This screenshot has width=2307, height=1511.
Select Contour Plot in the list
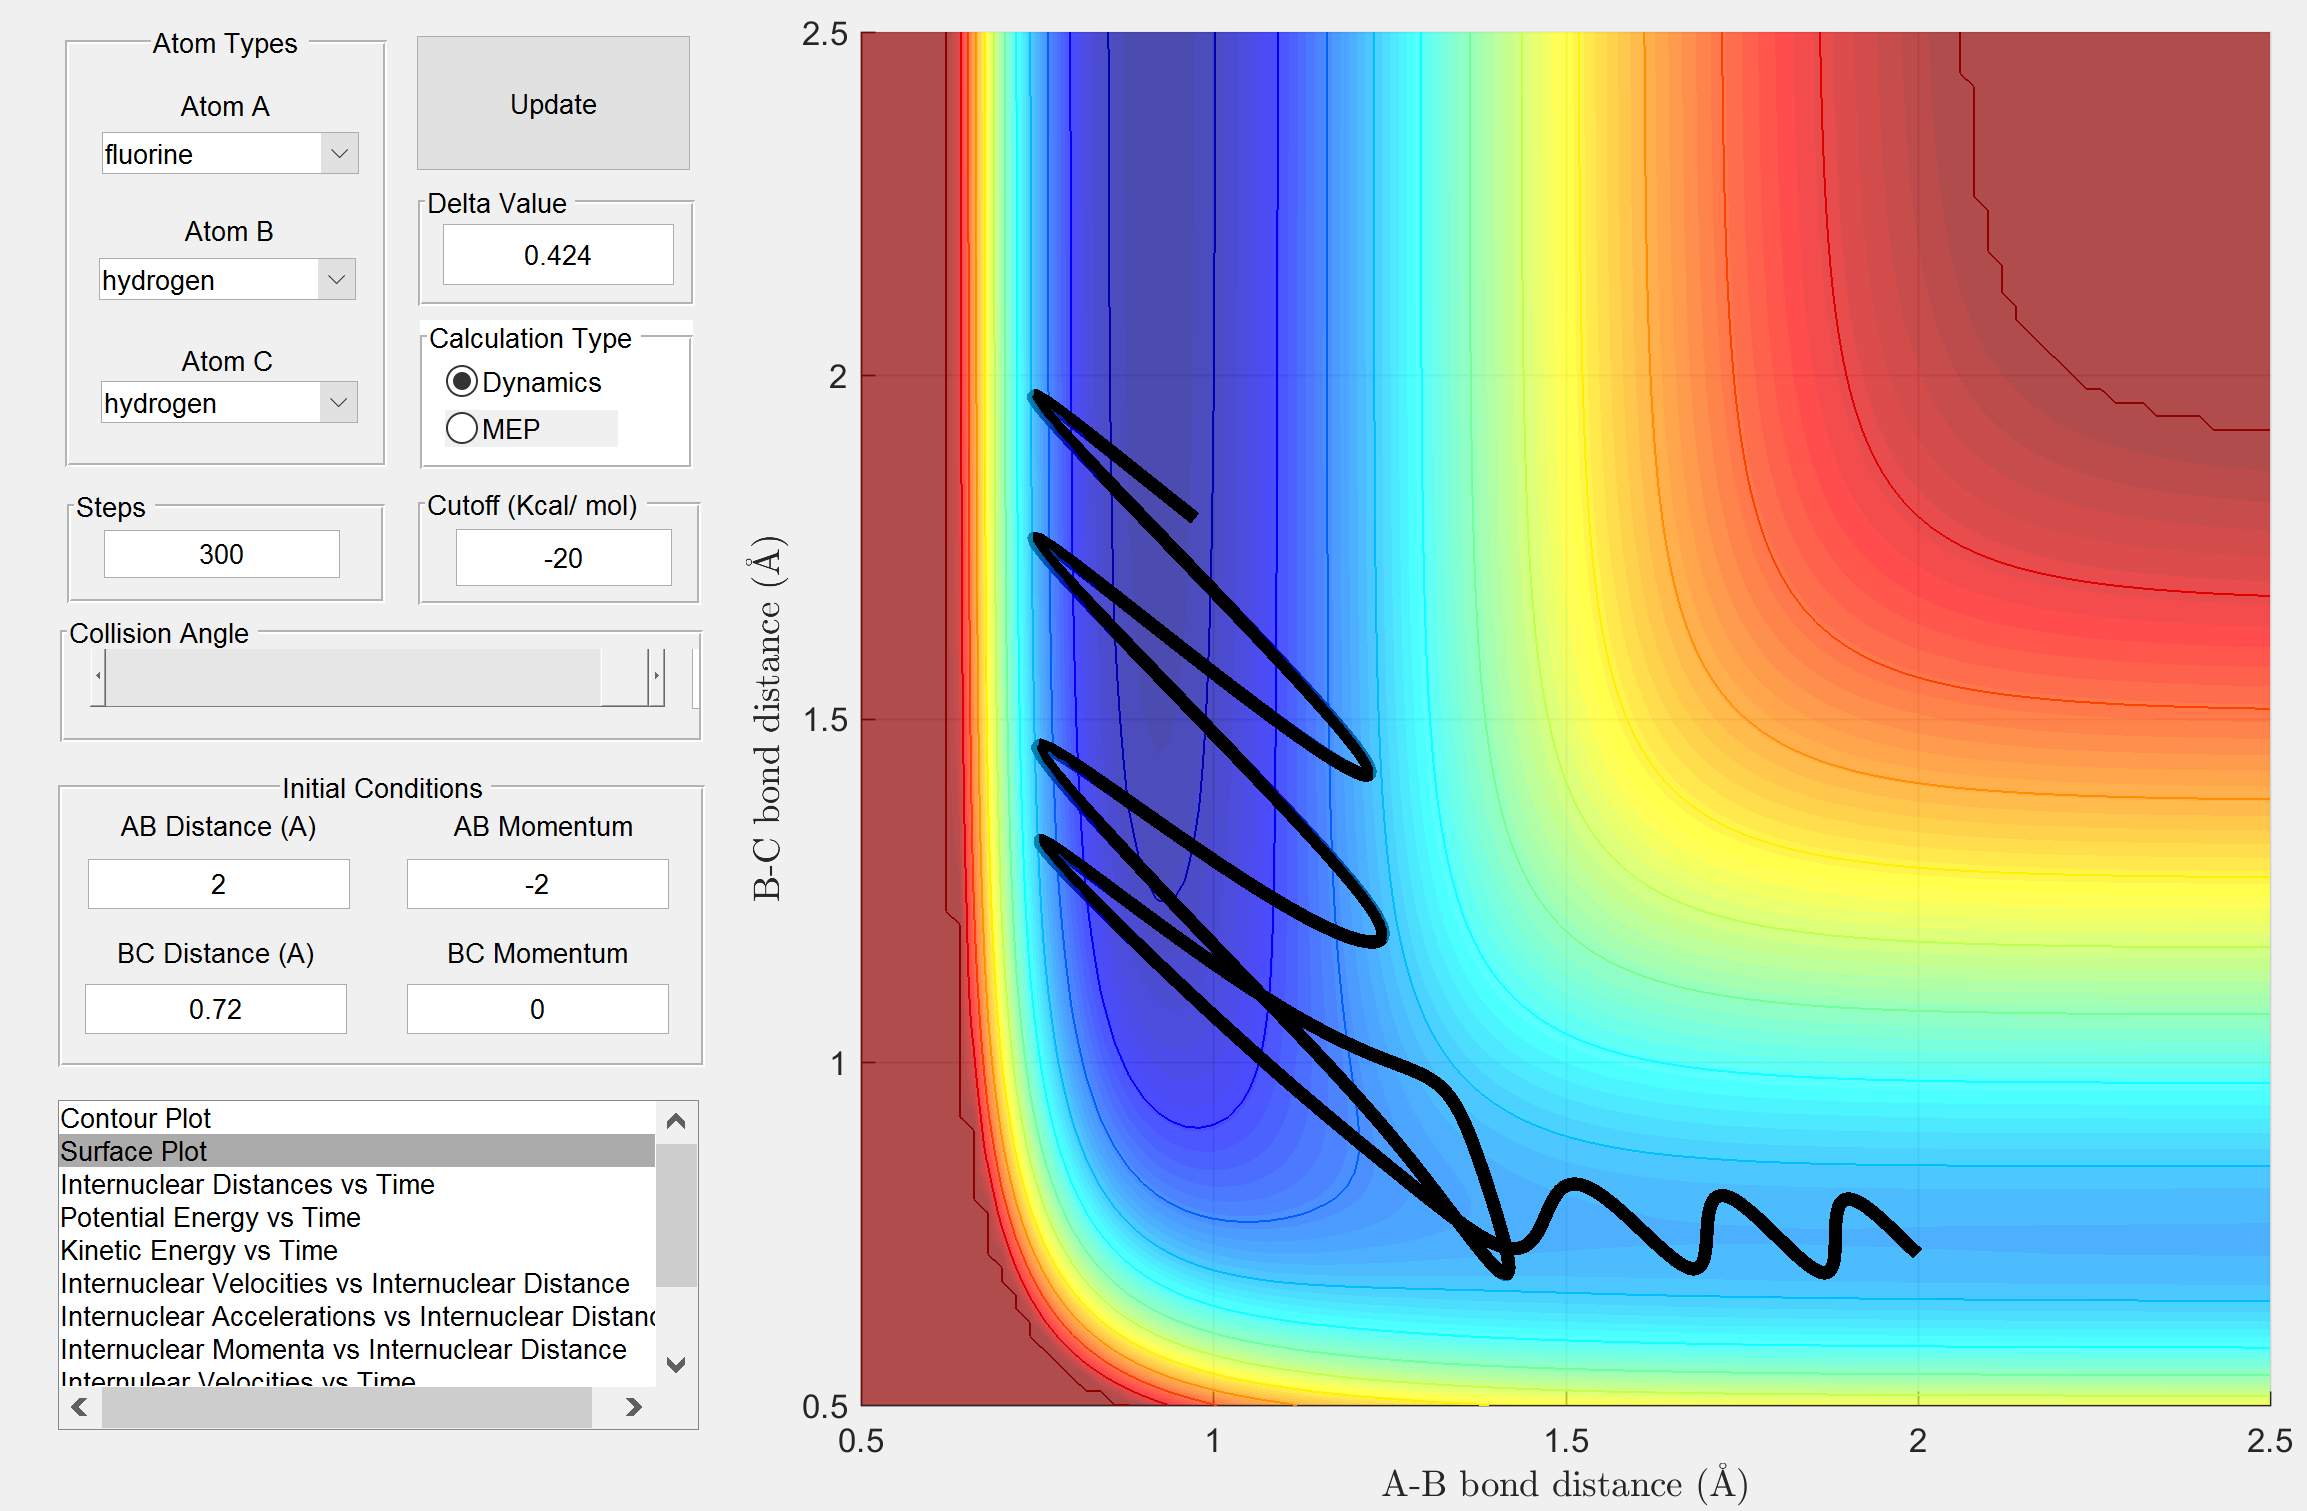pos(136,1118)
